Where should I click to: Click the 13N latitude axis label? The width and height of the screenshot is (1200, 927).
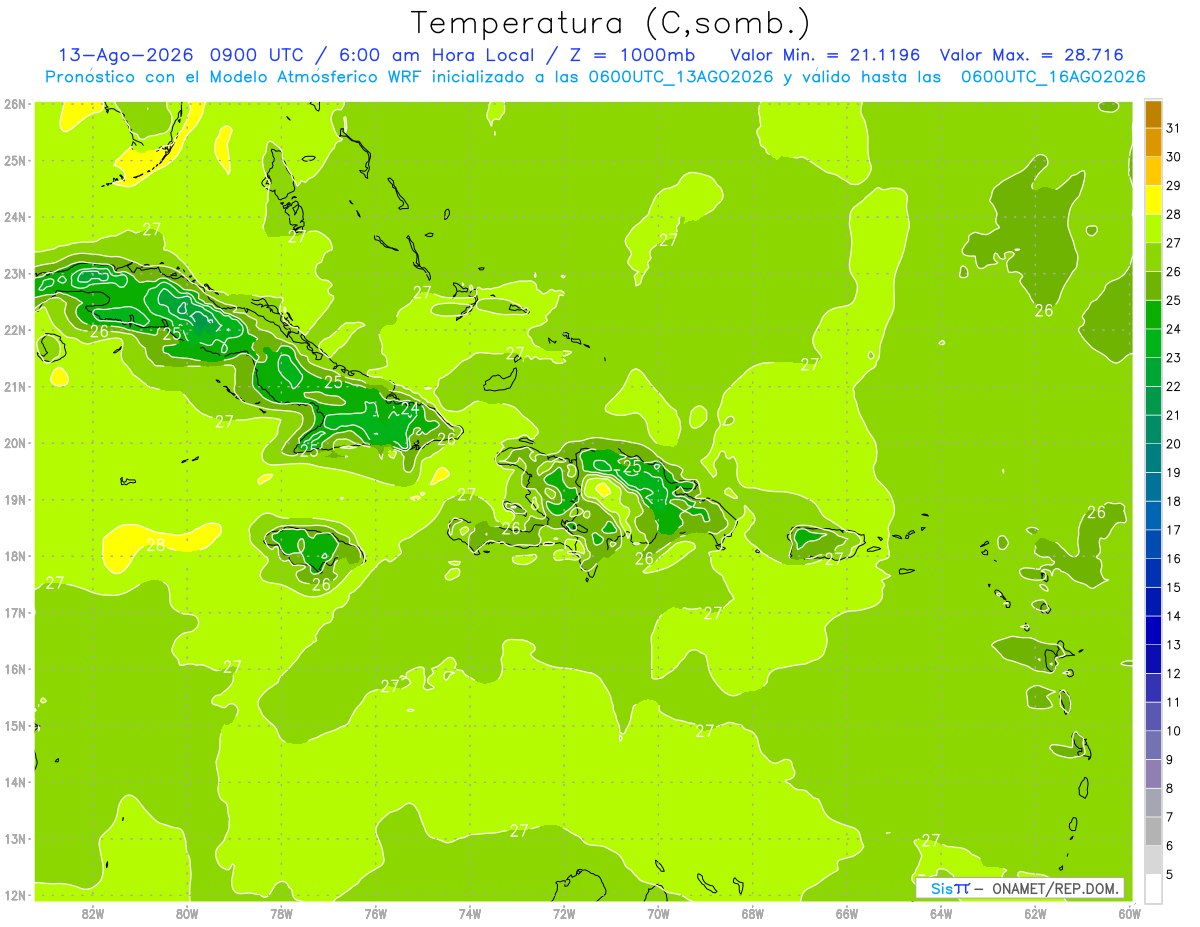(15, 838)
